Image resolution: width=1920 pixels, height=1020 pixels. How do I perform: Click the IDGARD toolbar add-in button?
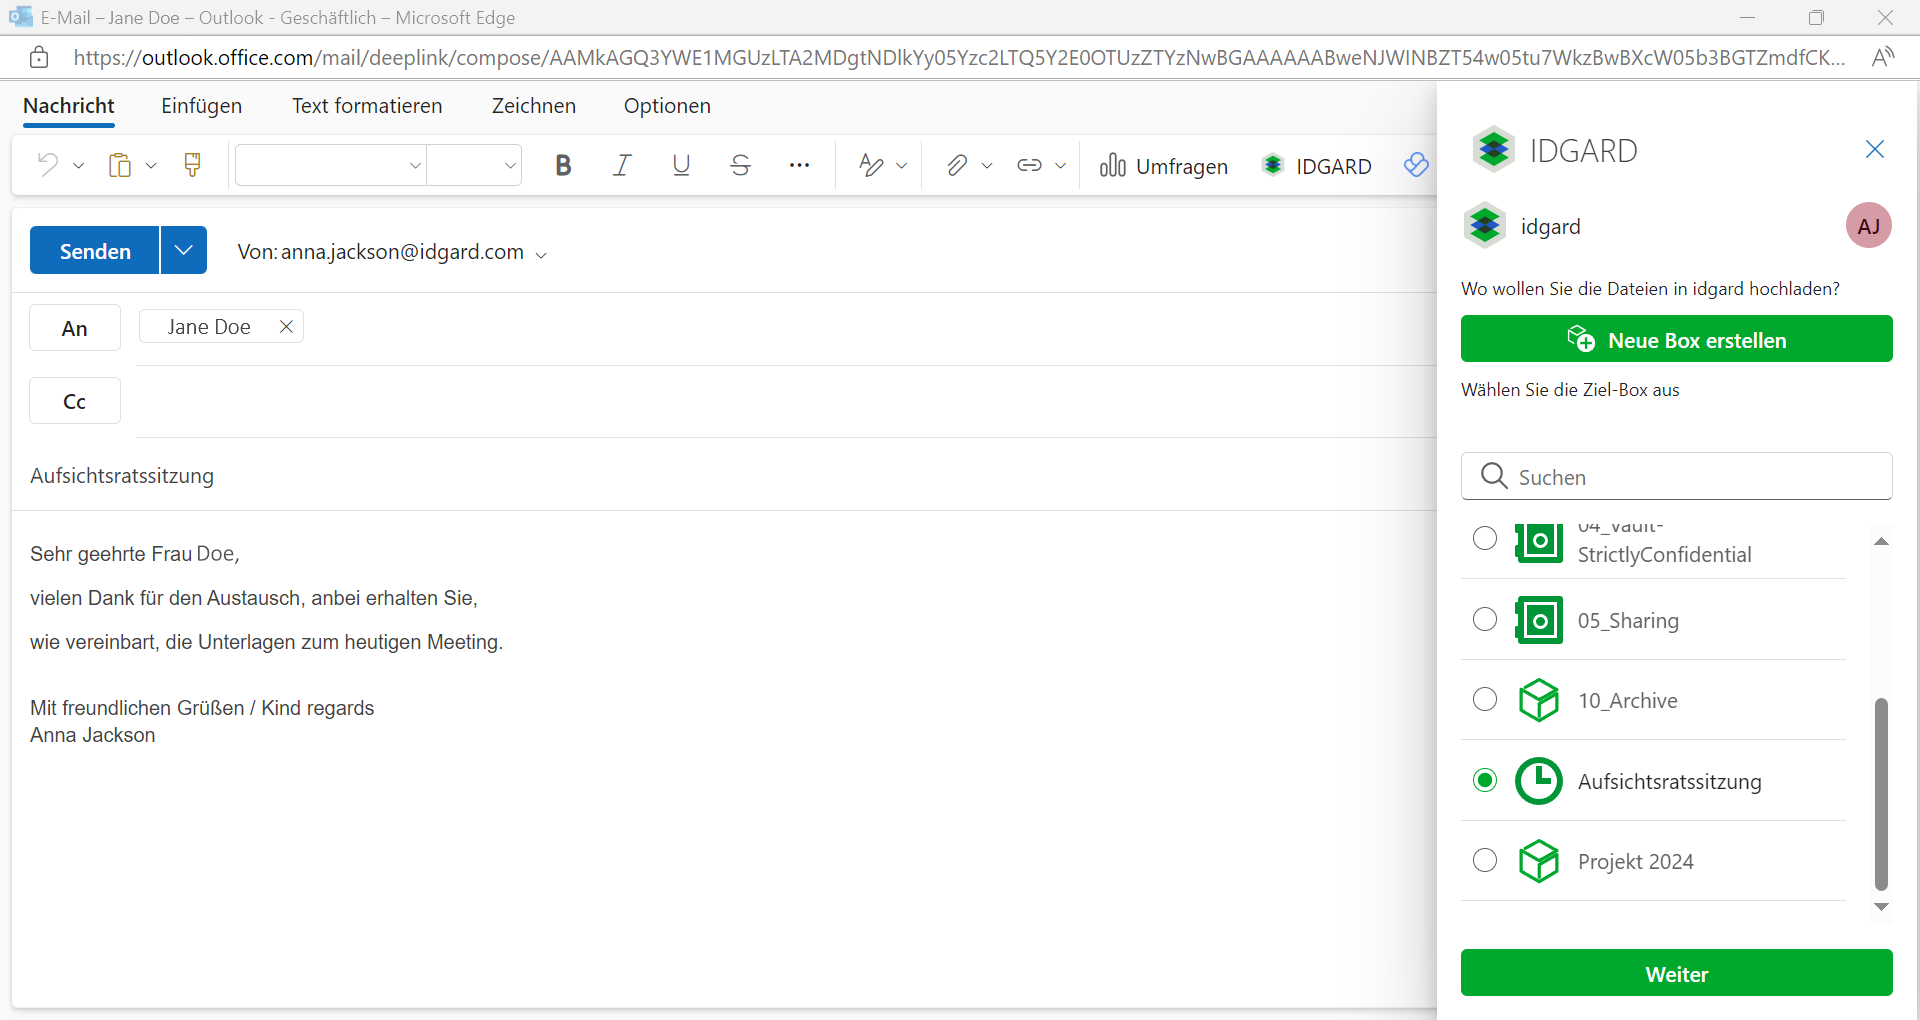(1317, 166)
